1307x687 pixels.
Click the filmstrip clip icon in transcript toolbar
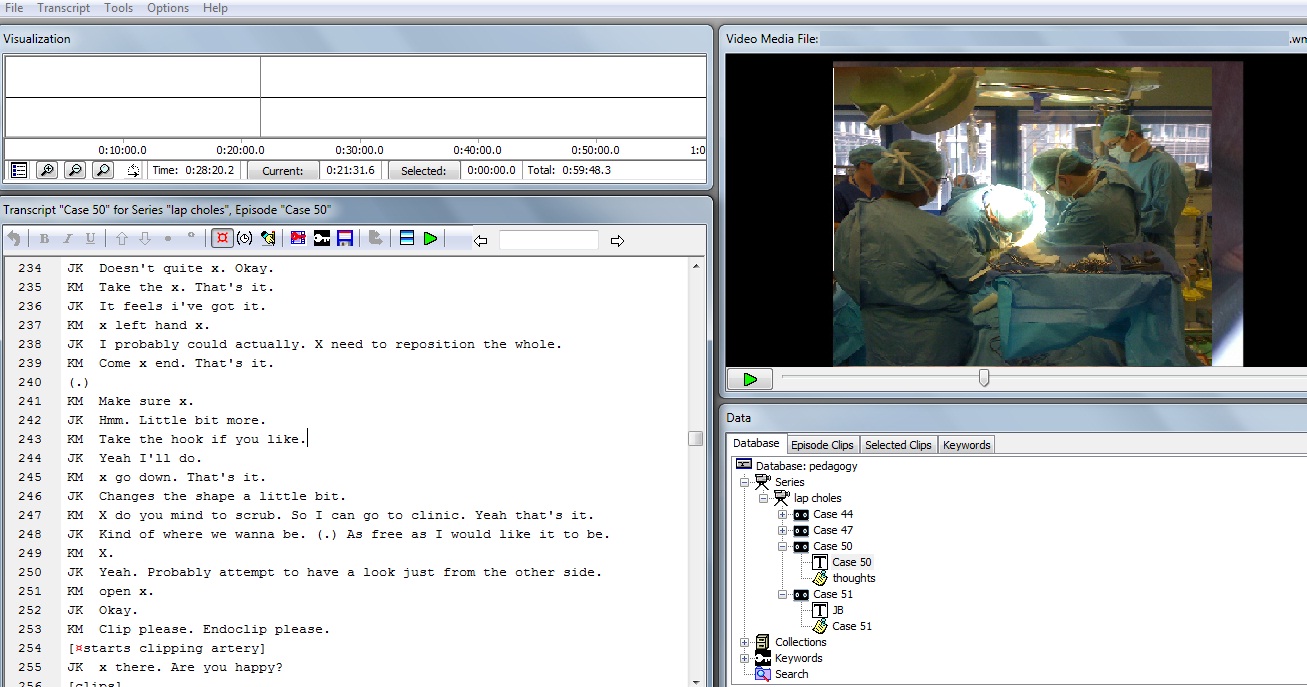tap(298, 239)
